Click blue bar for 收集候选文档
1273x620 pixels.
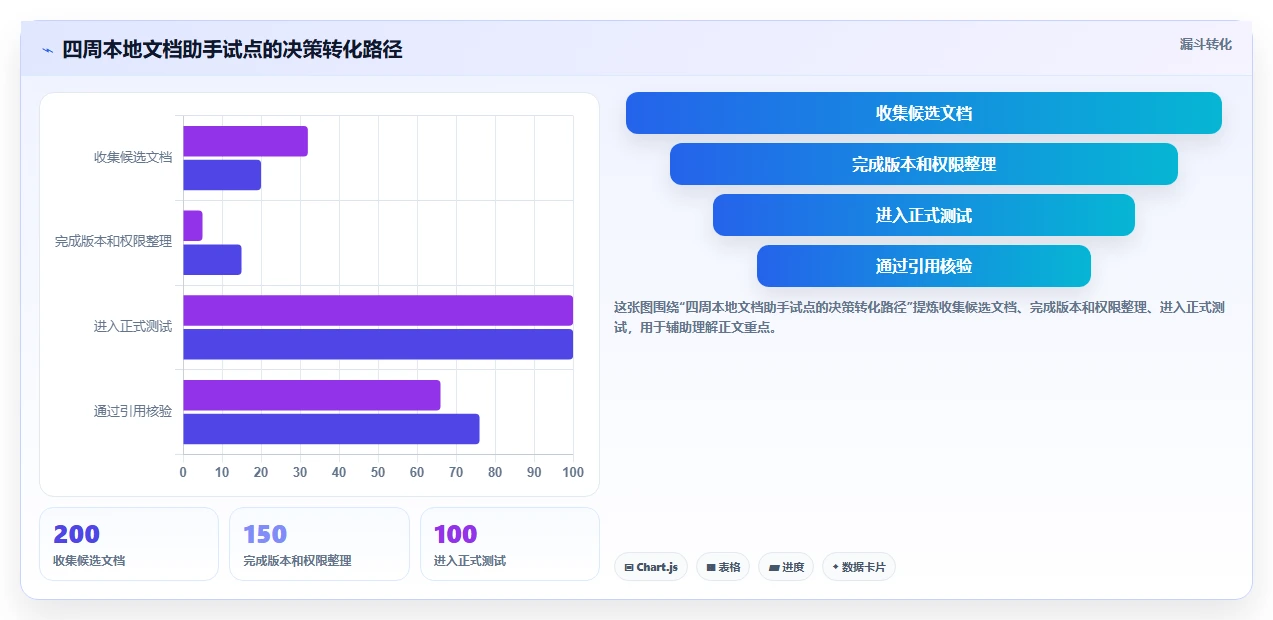[222, 175]
